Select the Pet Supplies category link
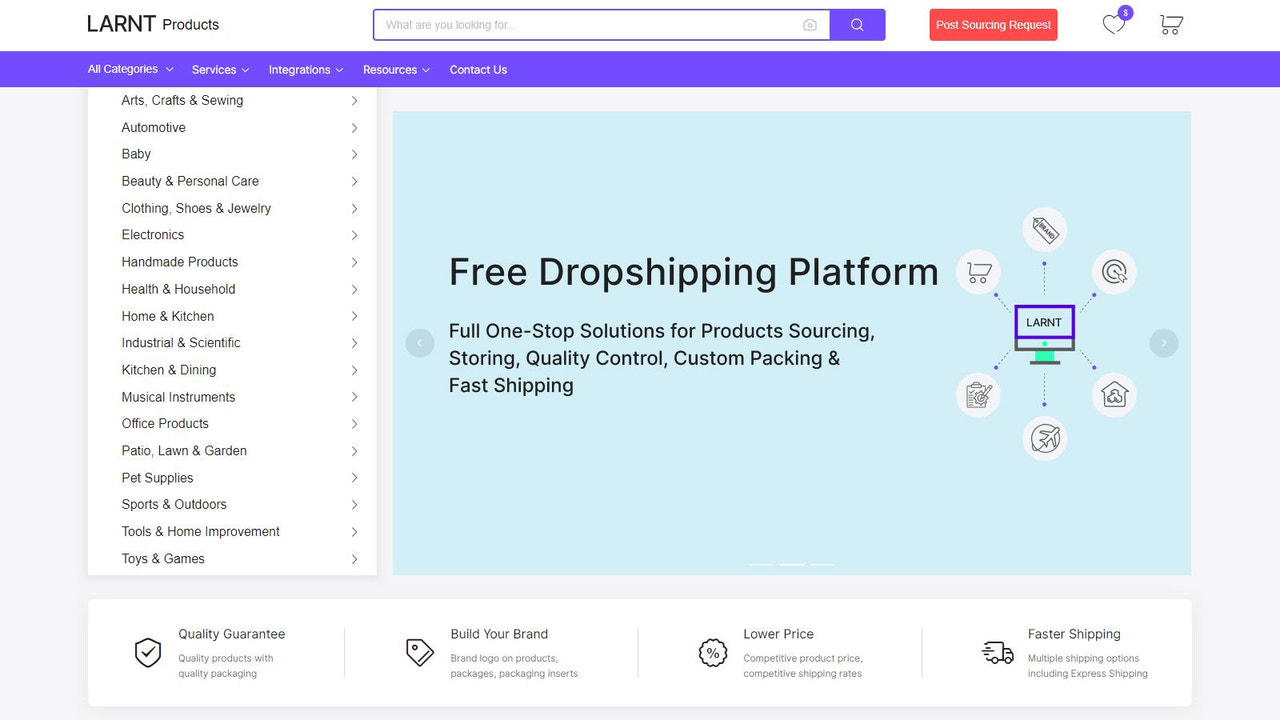The width and height of the screenshot is (1280, 720). tap(157, 477)
